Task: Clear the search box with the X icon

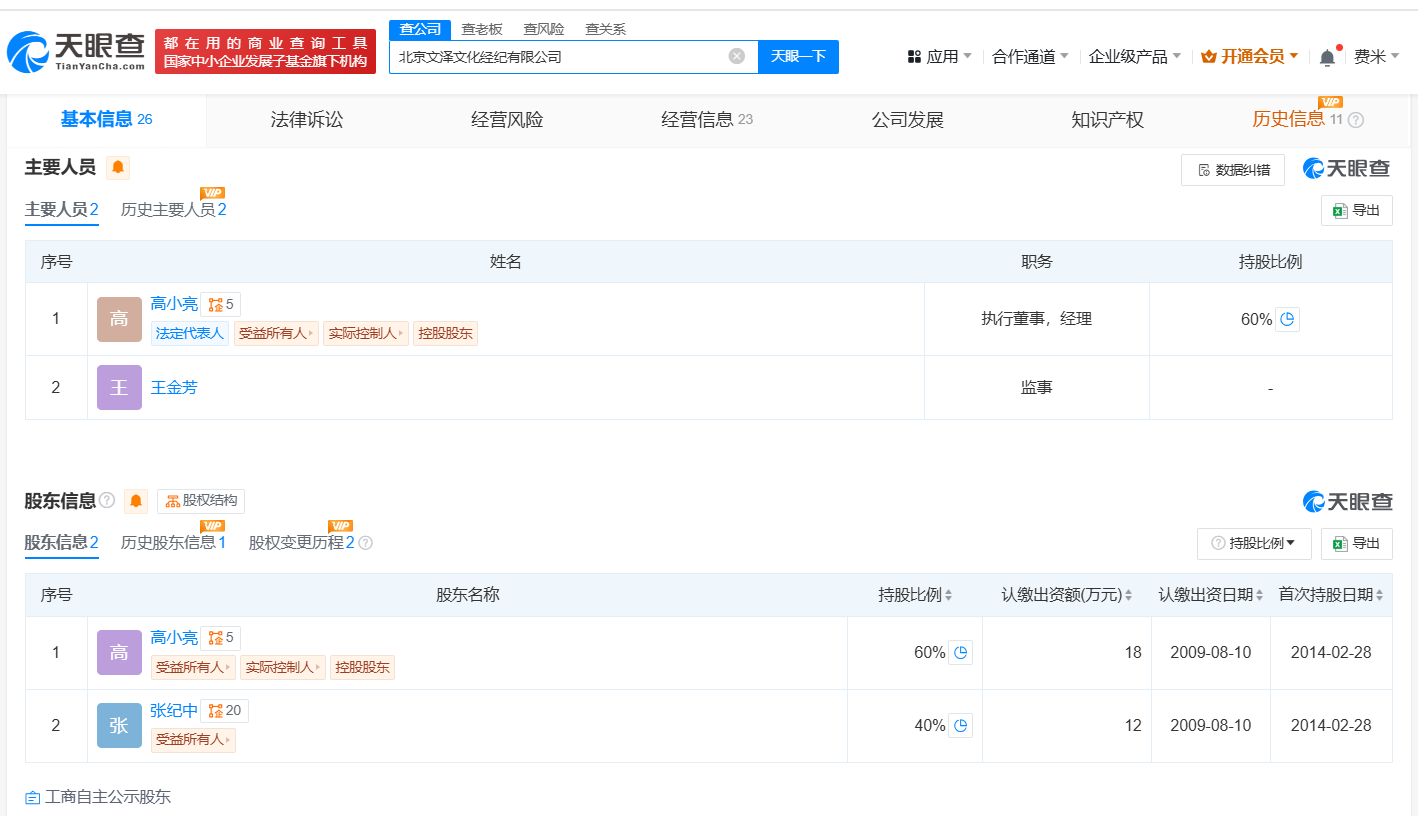Action: pos(737,56)
